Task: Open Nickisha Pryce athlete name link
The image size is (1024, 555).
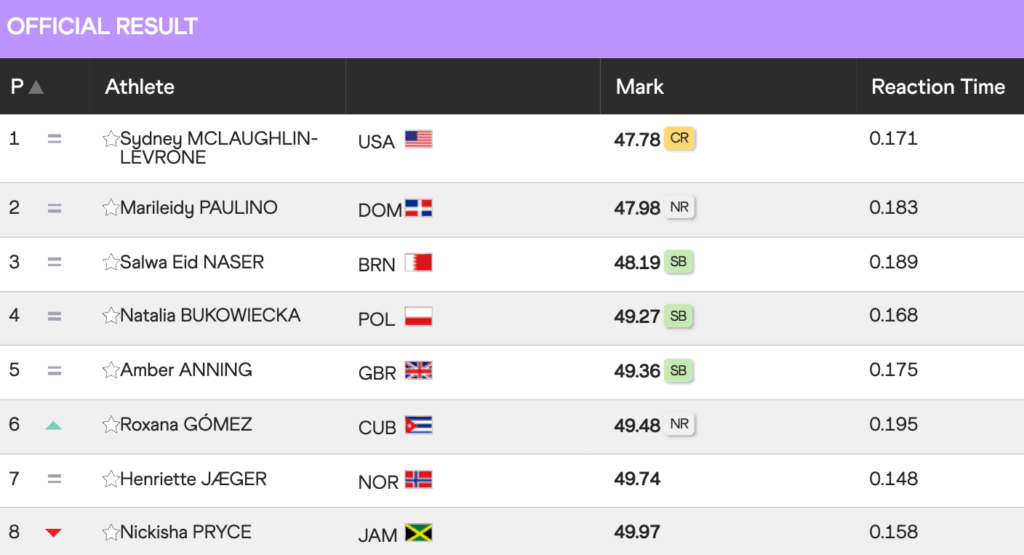Action: tap(185, 532)
